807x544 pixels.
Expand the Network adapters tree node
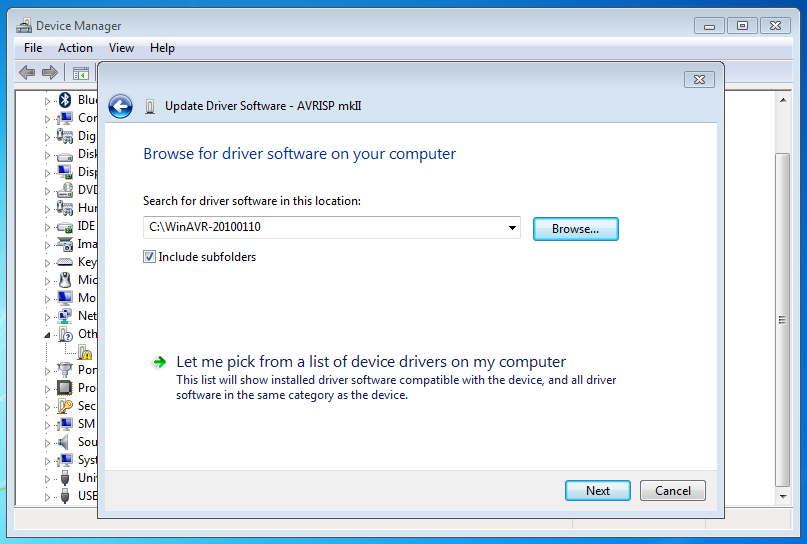click(x=46, y=316)
